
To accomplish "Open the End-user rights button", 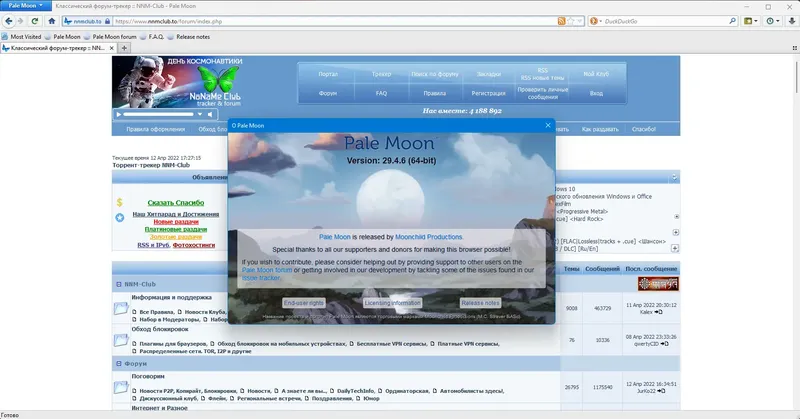I will [x=304, y=303].
